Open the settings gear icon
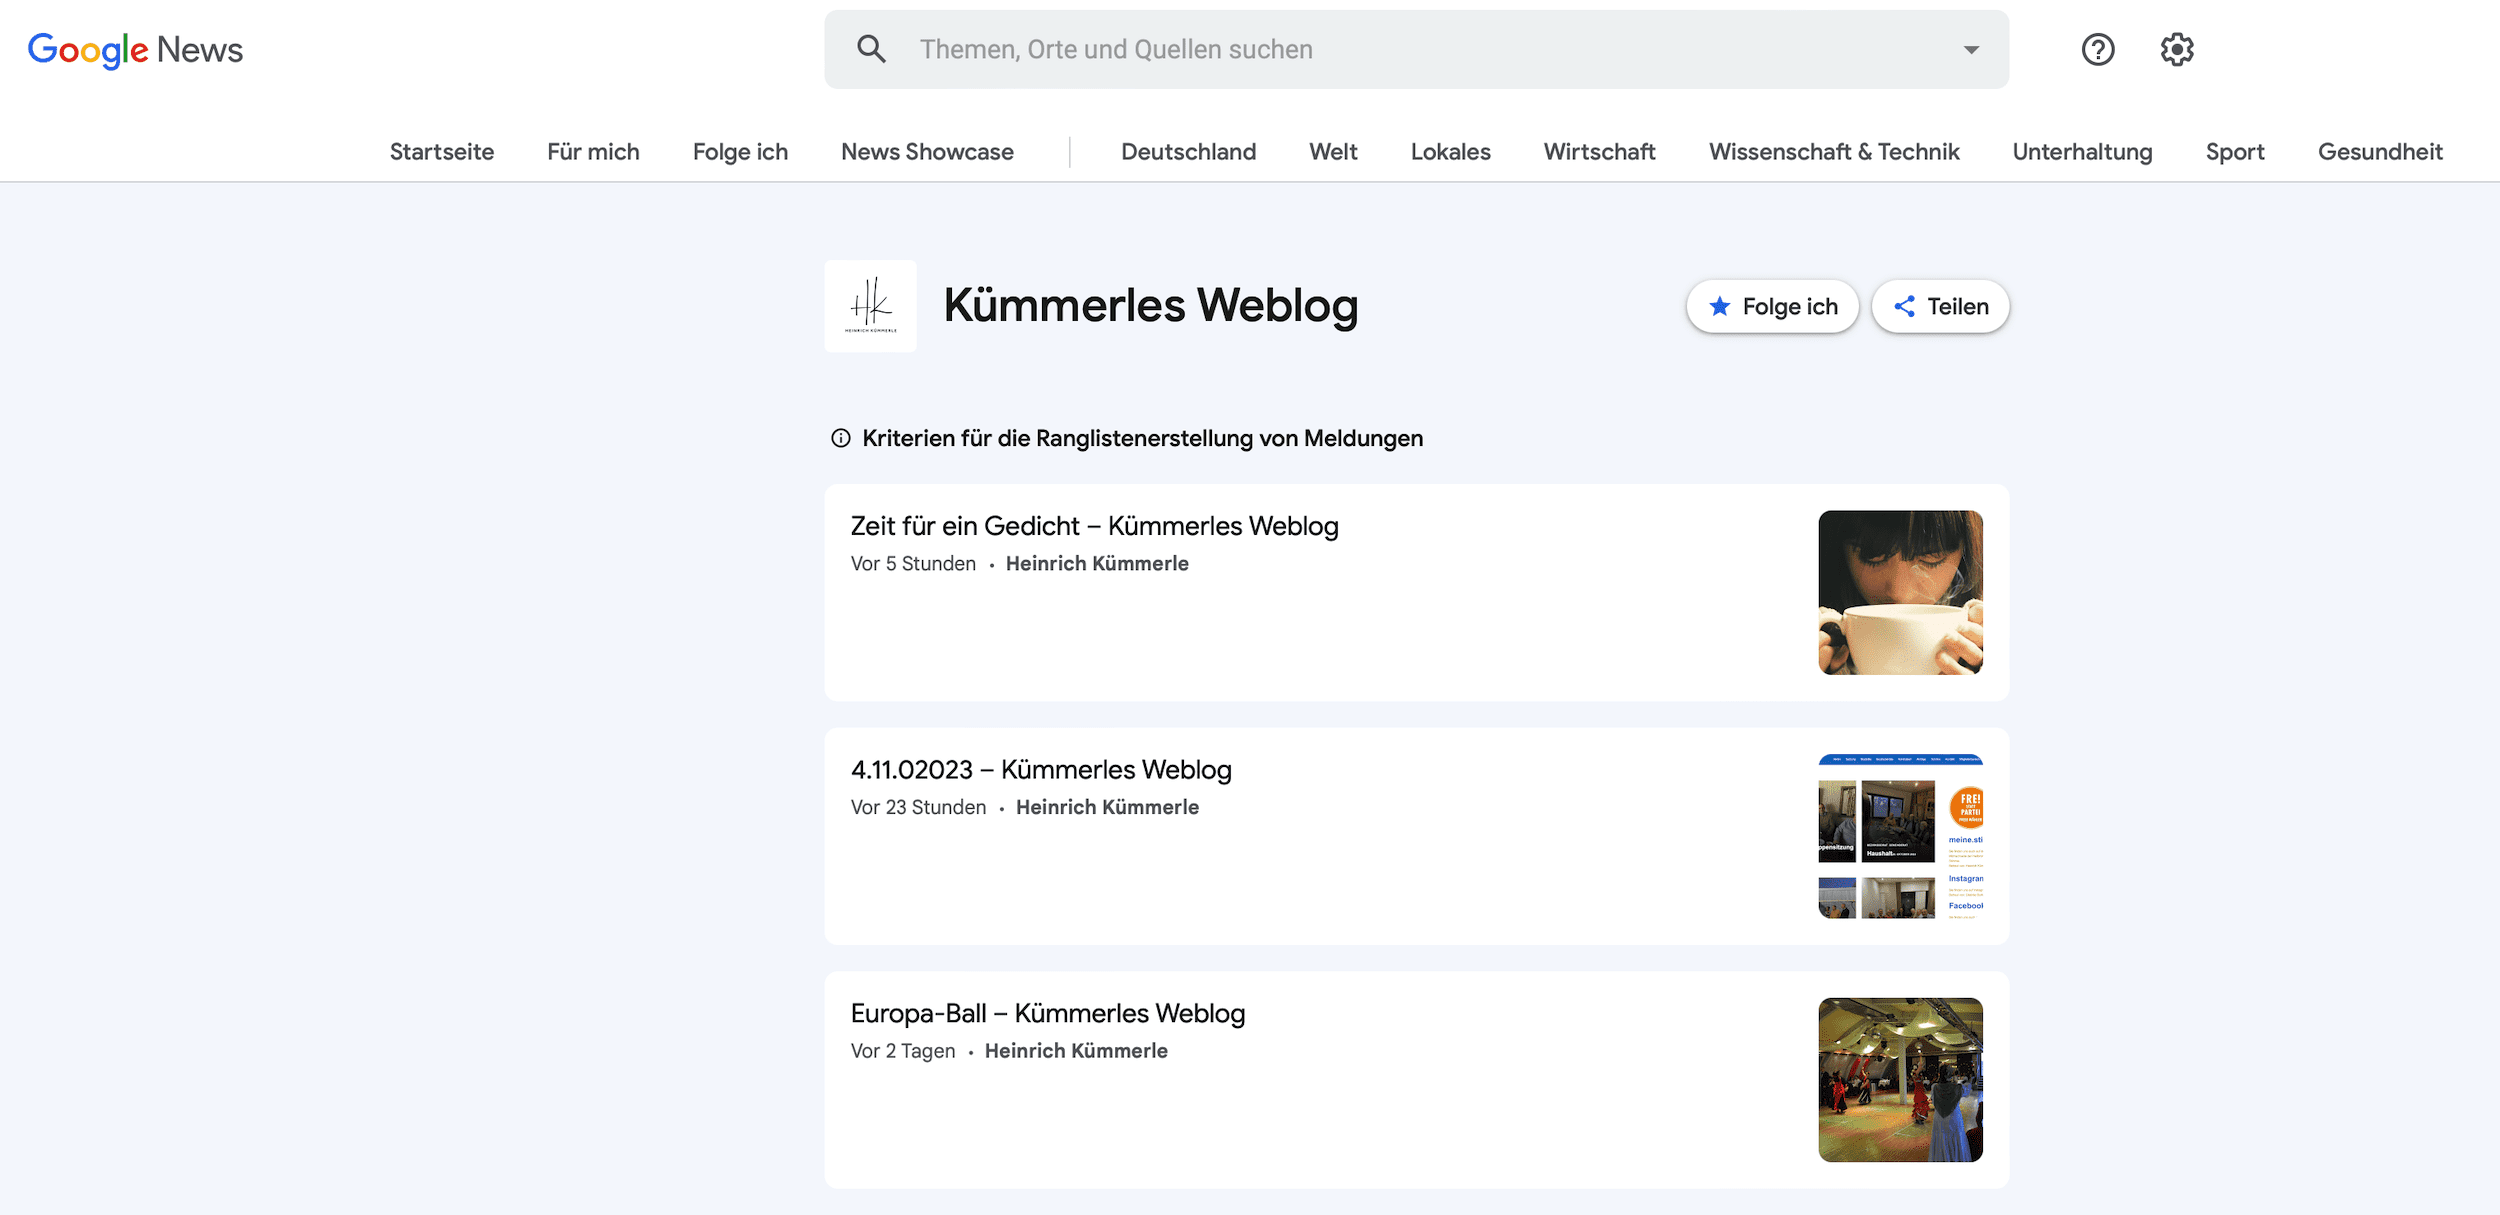Screen dimensions: 2500x1215 coord(2177,49)
